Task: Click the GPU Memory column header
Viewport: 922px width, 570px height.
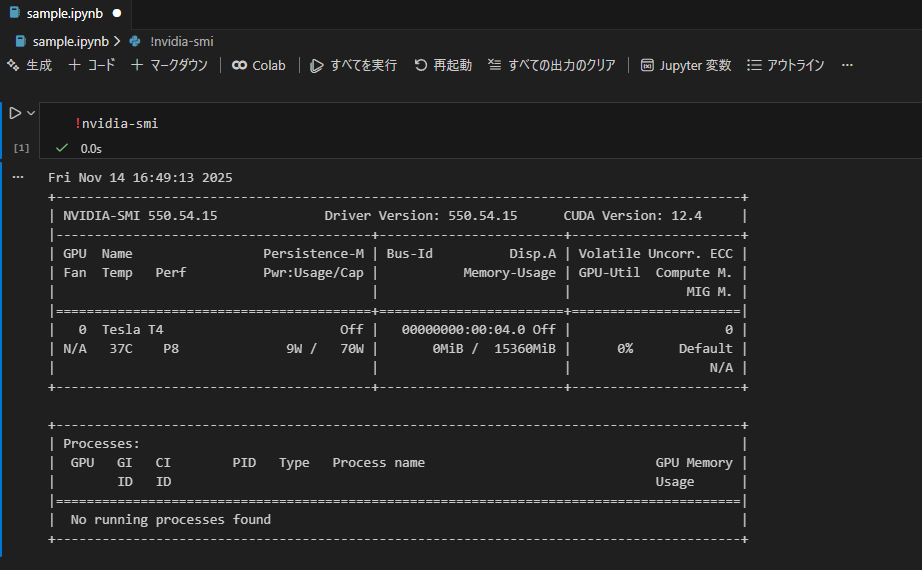Action: (694, 463)
